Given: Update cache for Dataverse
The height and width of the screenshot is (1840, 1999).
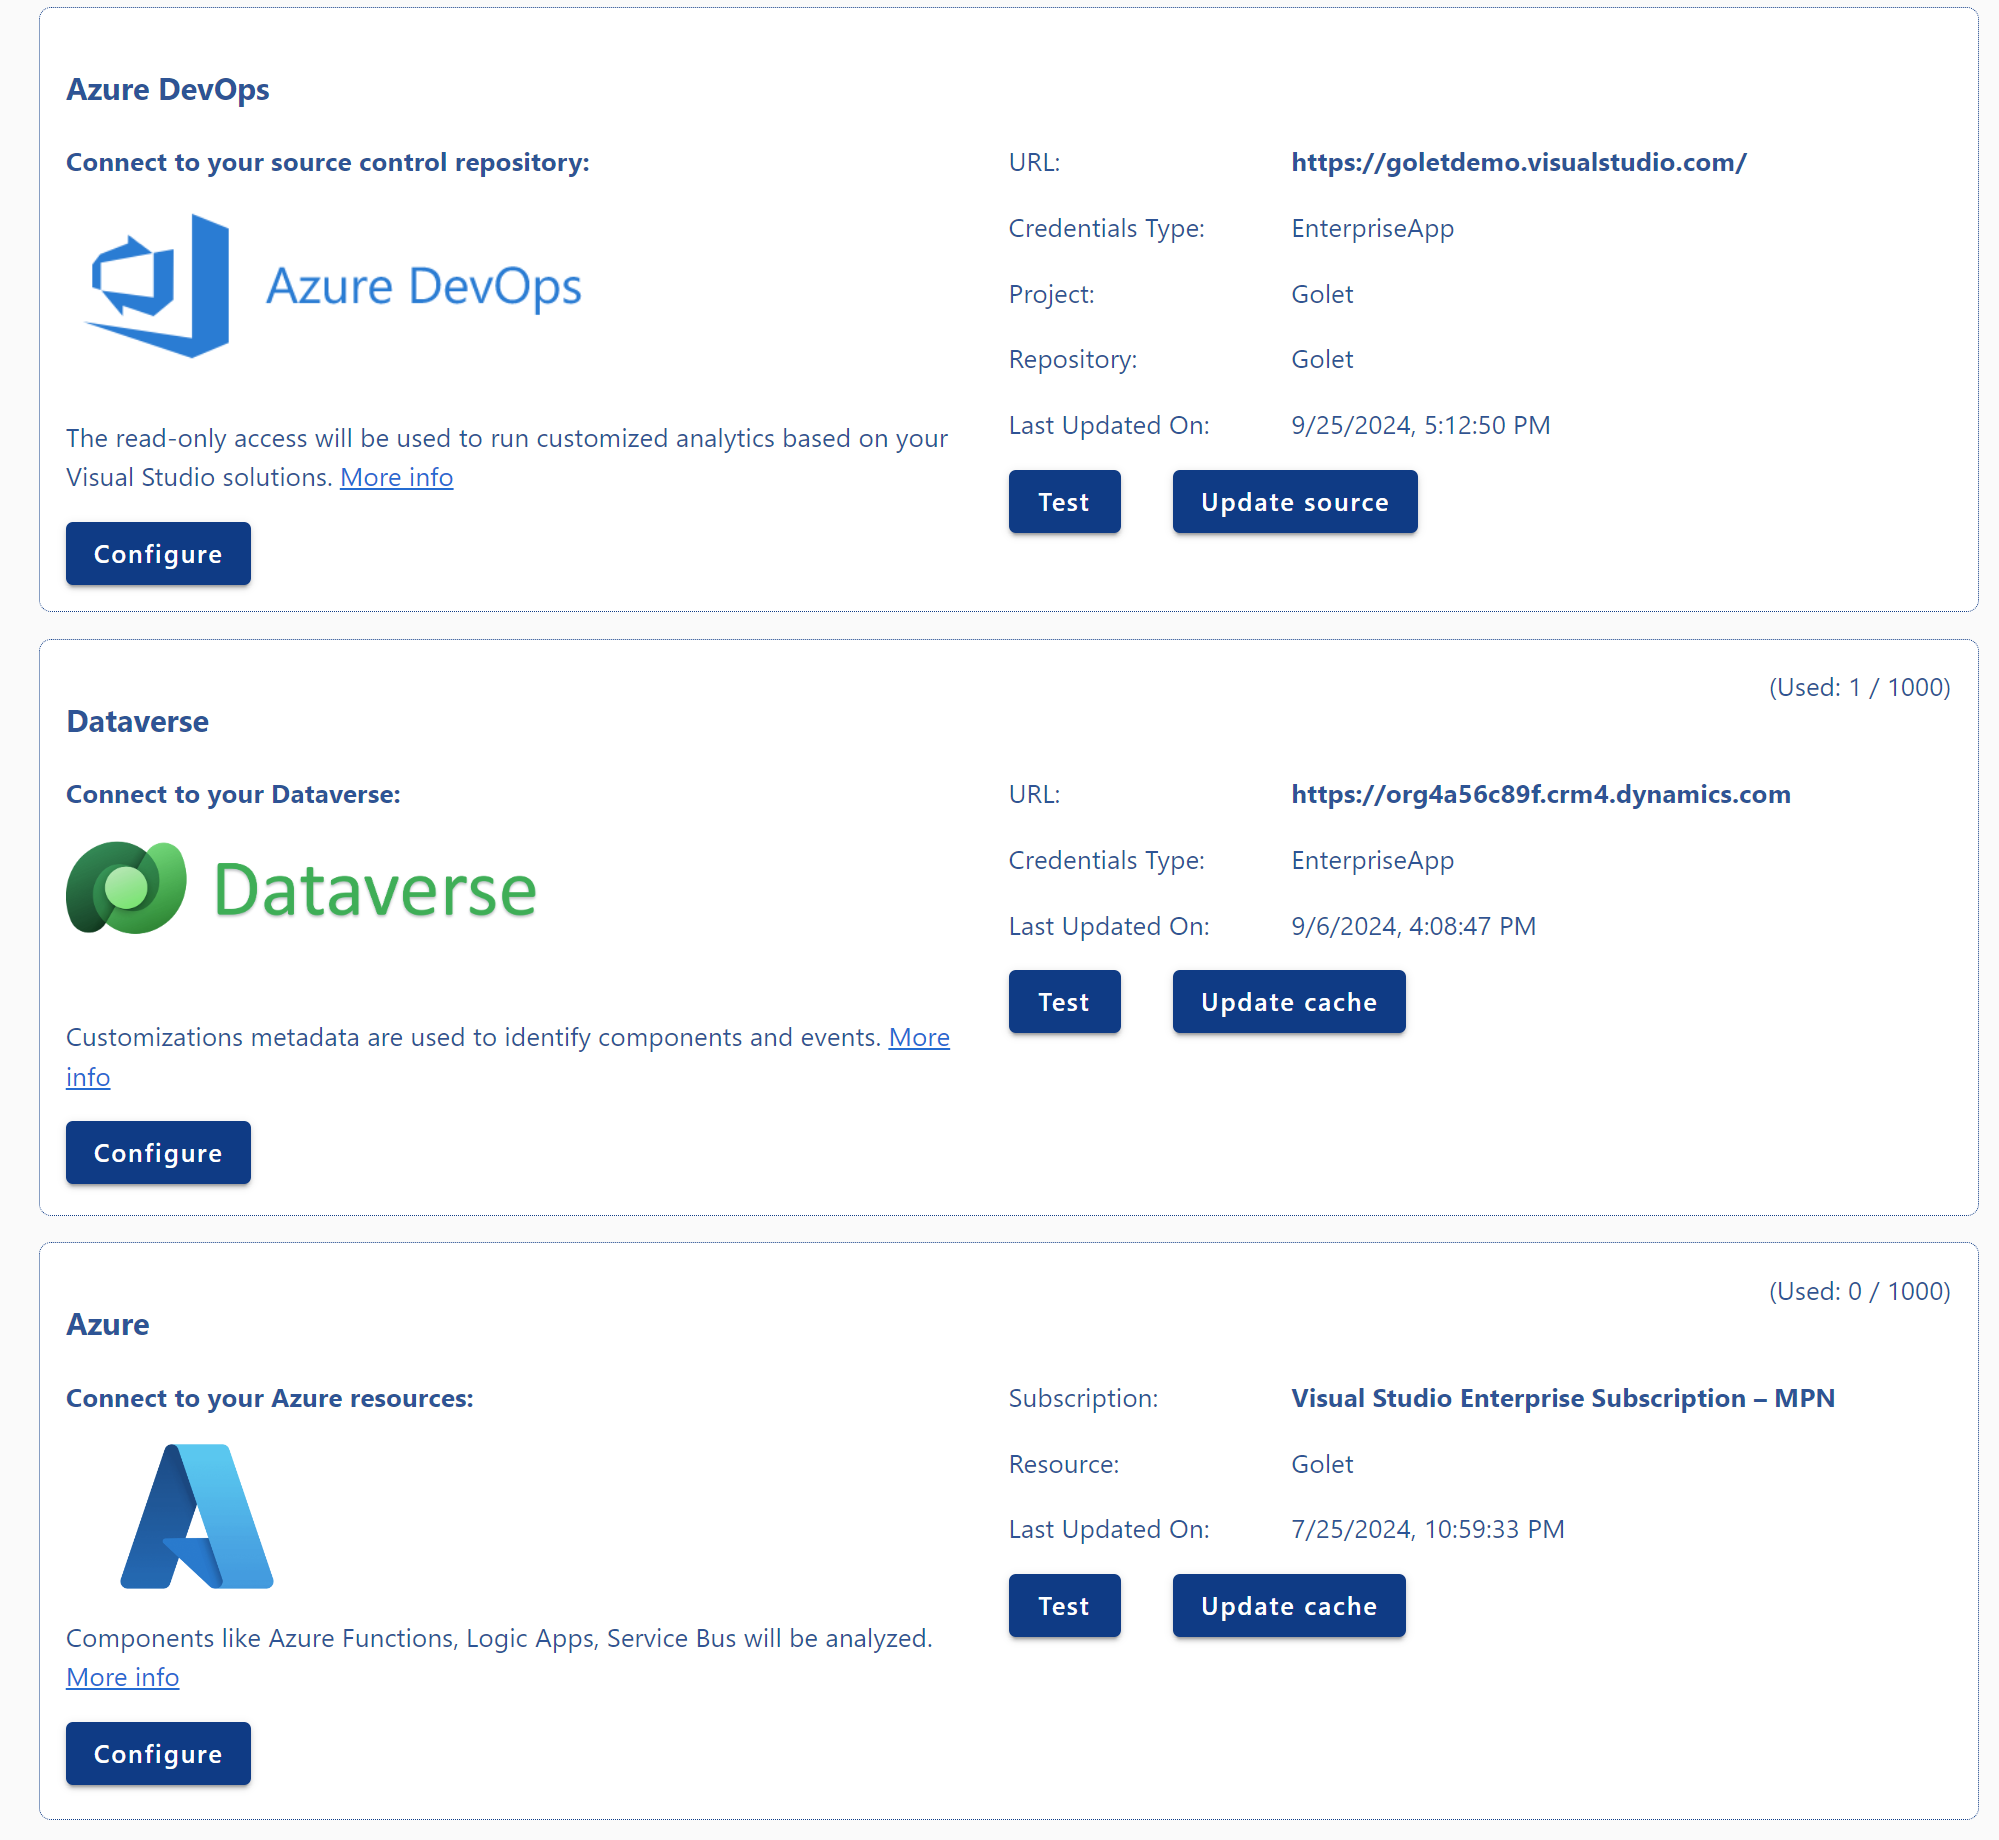Looking at the screenshot, I should [1289, 1002].
